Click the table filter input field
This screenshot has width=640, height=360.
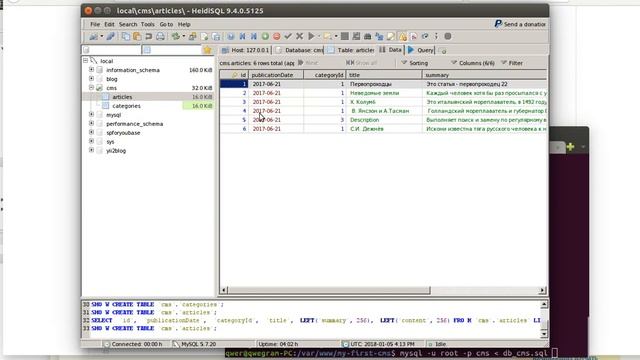171,50
